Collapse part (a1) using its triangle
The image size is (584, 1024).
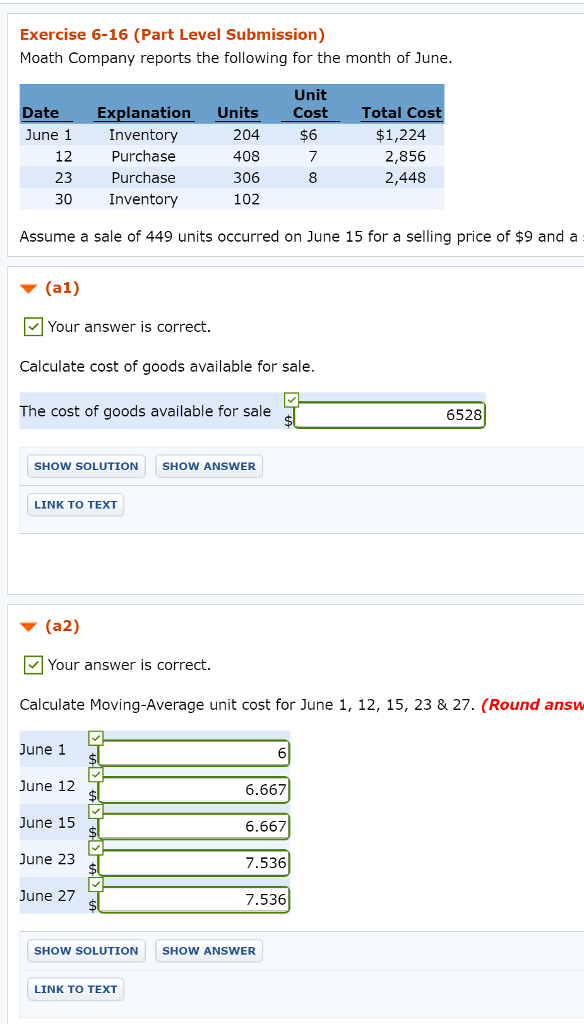[x=26, y=288]
